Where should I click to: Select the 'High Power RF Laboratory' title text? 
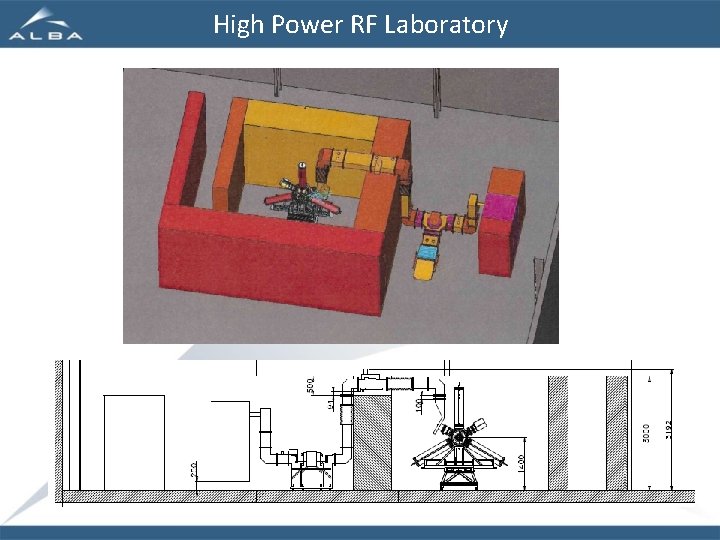(x=360, y=25)
